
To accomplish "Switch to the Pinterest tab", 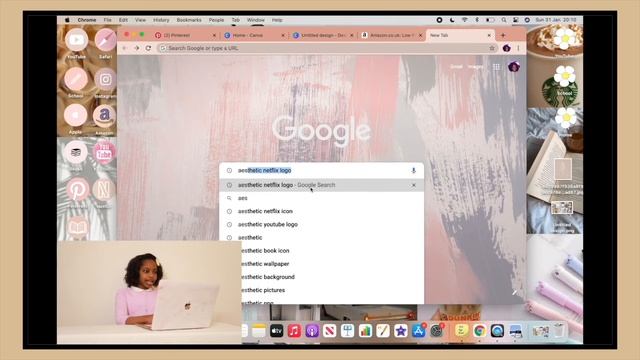I will (185, 36).
